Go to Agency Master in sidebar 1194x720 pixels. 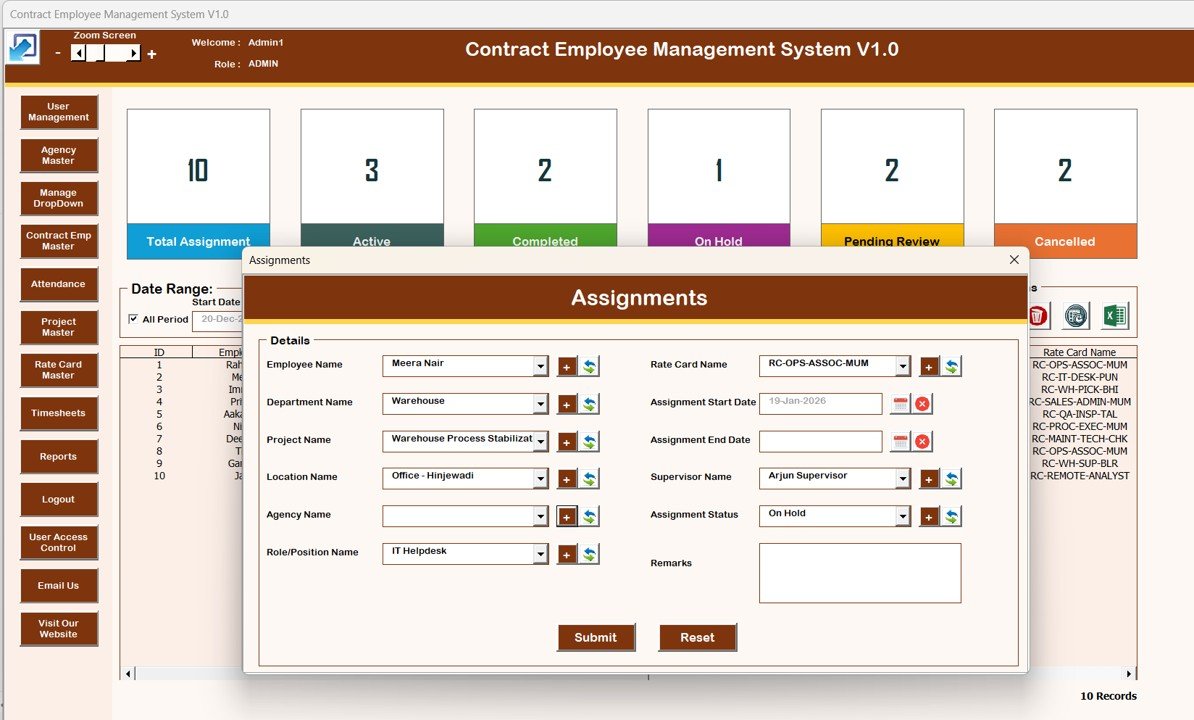(x=58, y=156)
